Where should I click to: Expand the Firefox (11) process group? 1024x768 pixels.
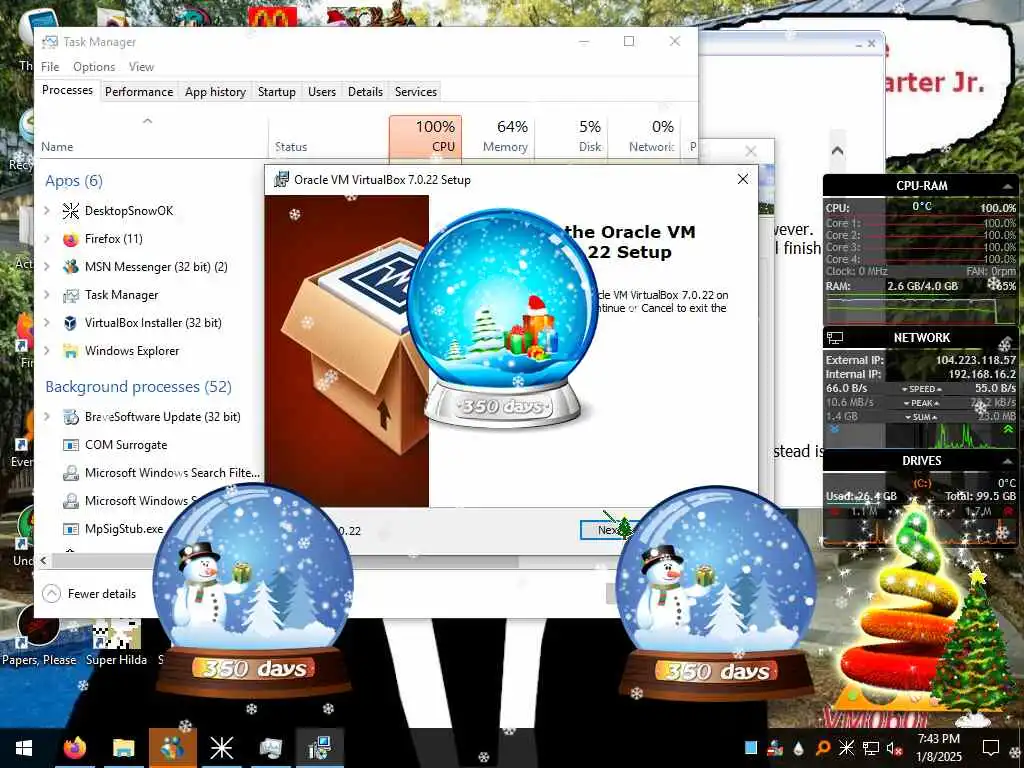pyautogui.click(x=47, y=239)
